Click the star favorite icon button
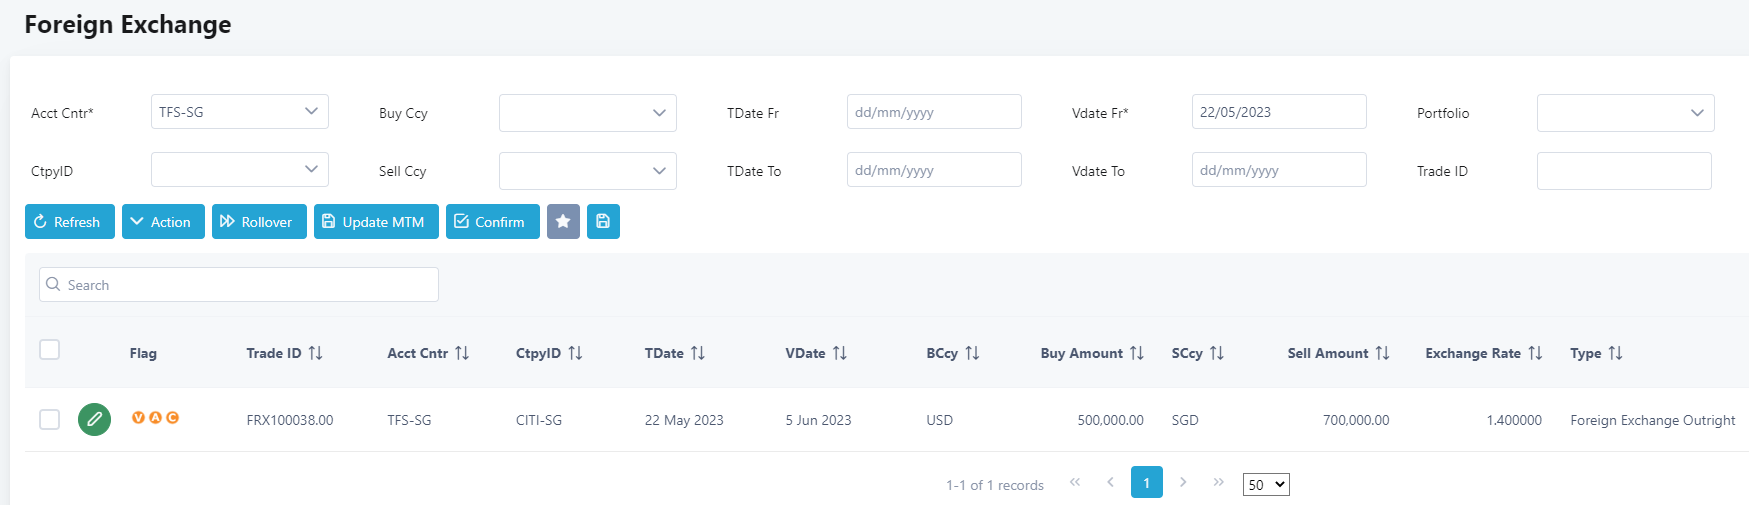Screen dimensions: 1749x505 [563, 222]
